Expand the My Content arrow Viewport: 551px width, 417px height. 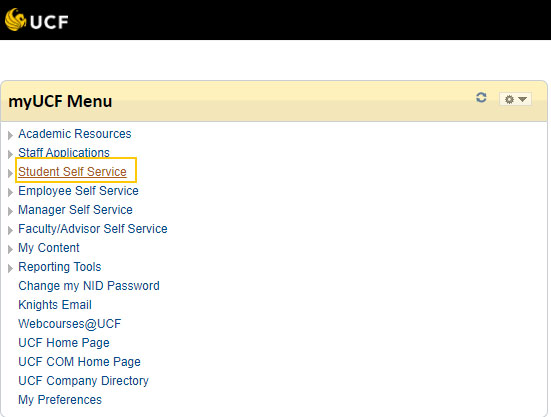pyautogui.click(x=10, y=249)
